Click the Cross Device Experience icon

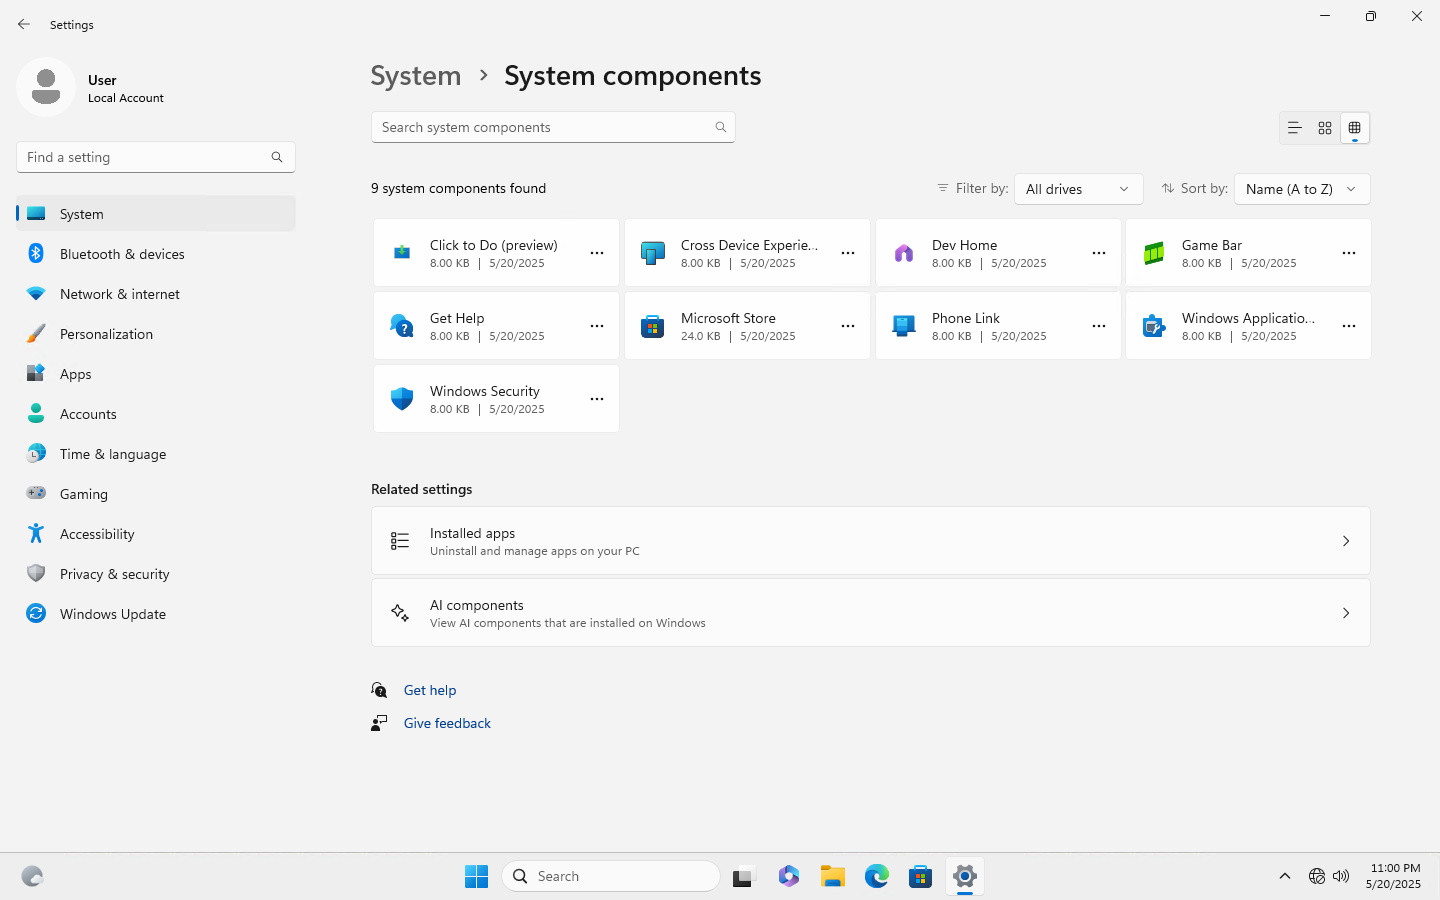653,253
